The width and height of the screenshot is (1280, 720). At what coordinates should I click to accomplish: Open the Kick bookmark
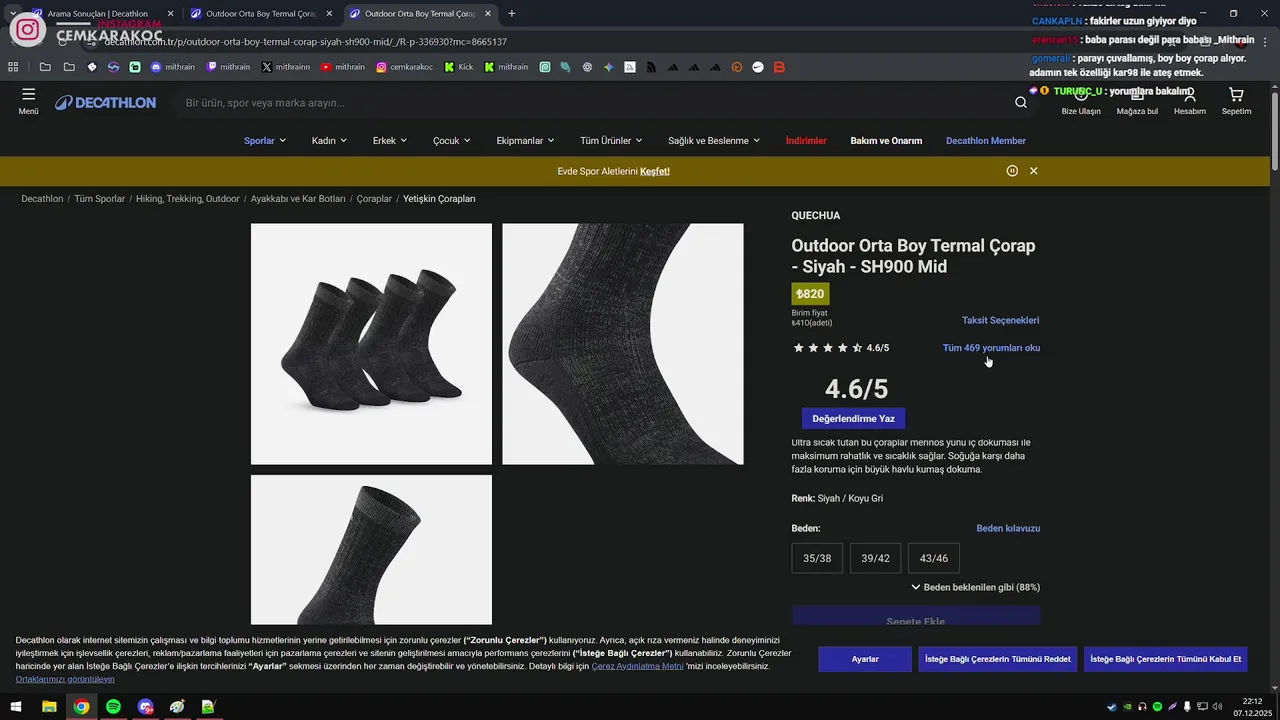tap(459, 67)
